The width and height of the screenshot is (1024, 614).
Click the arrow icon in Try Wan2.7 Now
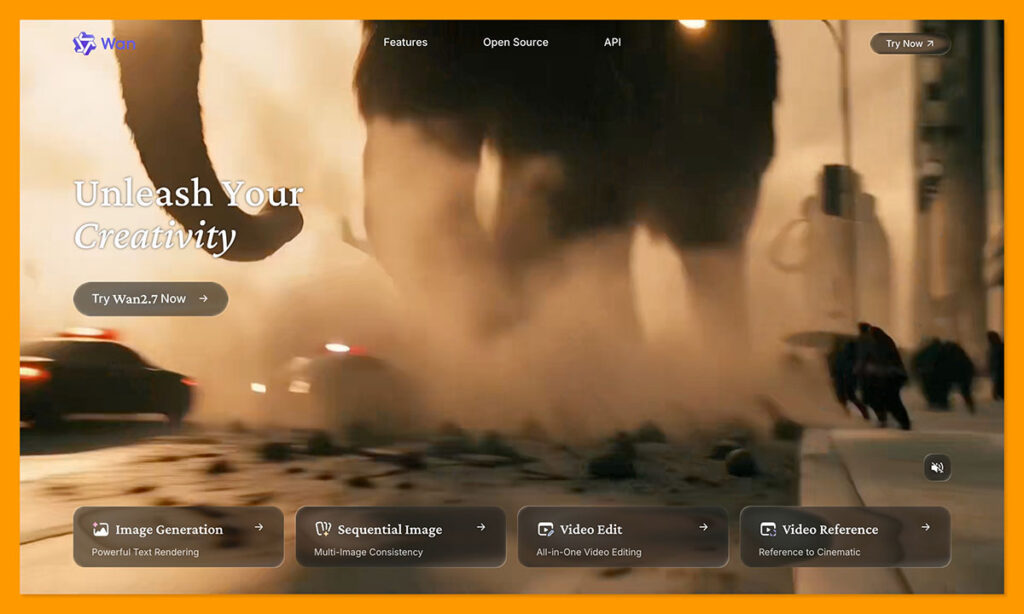pos(203,299)
